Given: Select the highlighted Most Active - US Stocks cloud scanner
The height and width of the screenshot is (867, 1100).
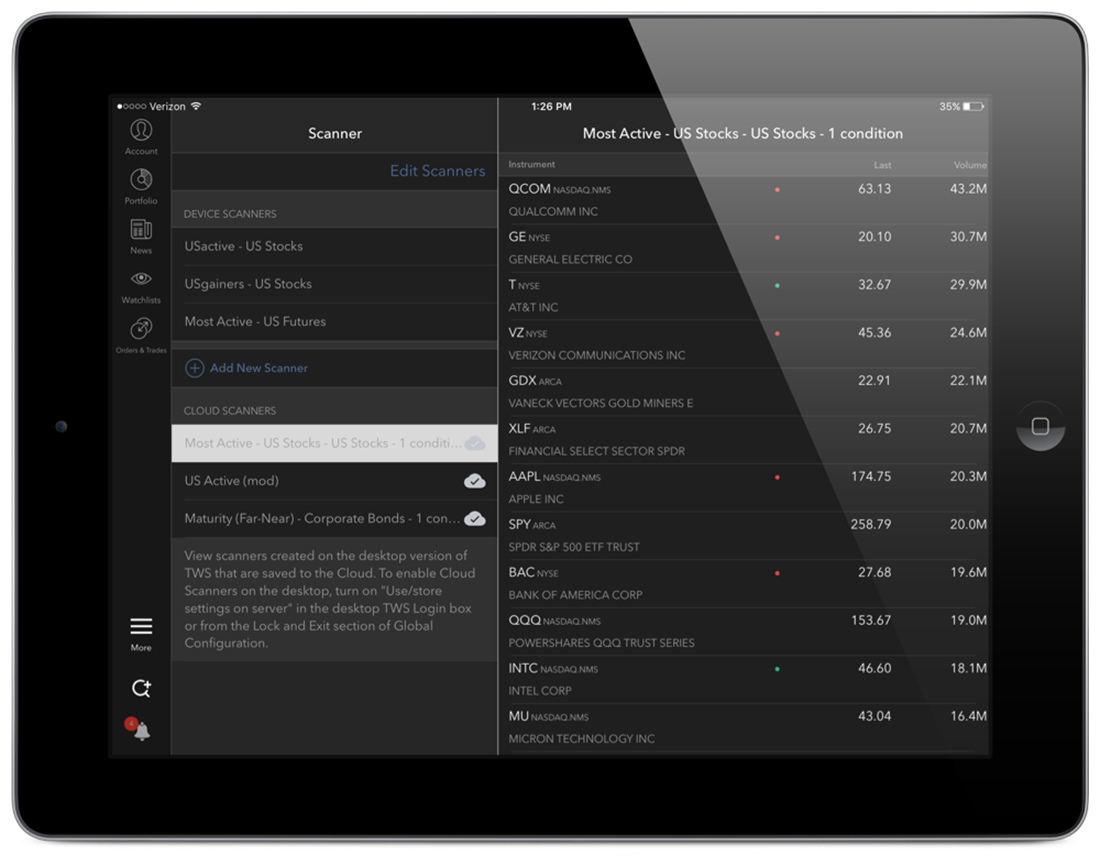Looking at the screenshot, I should pos(334,443).
